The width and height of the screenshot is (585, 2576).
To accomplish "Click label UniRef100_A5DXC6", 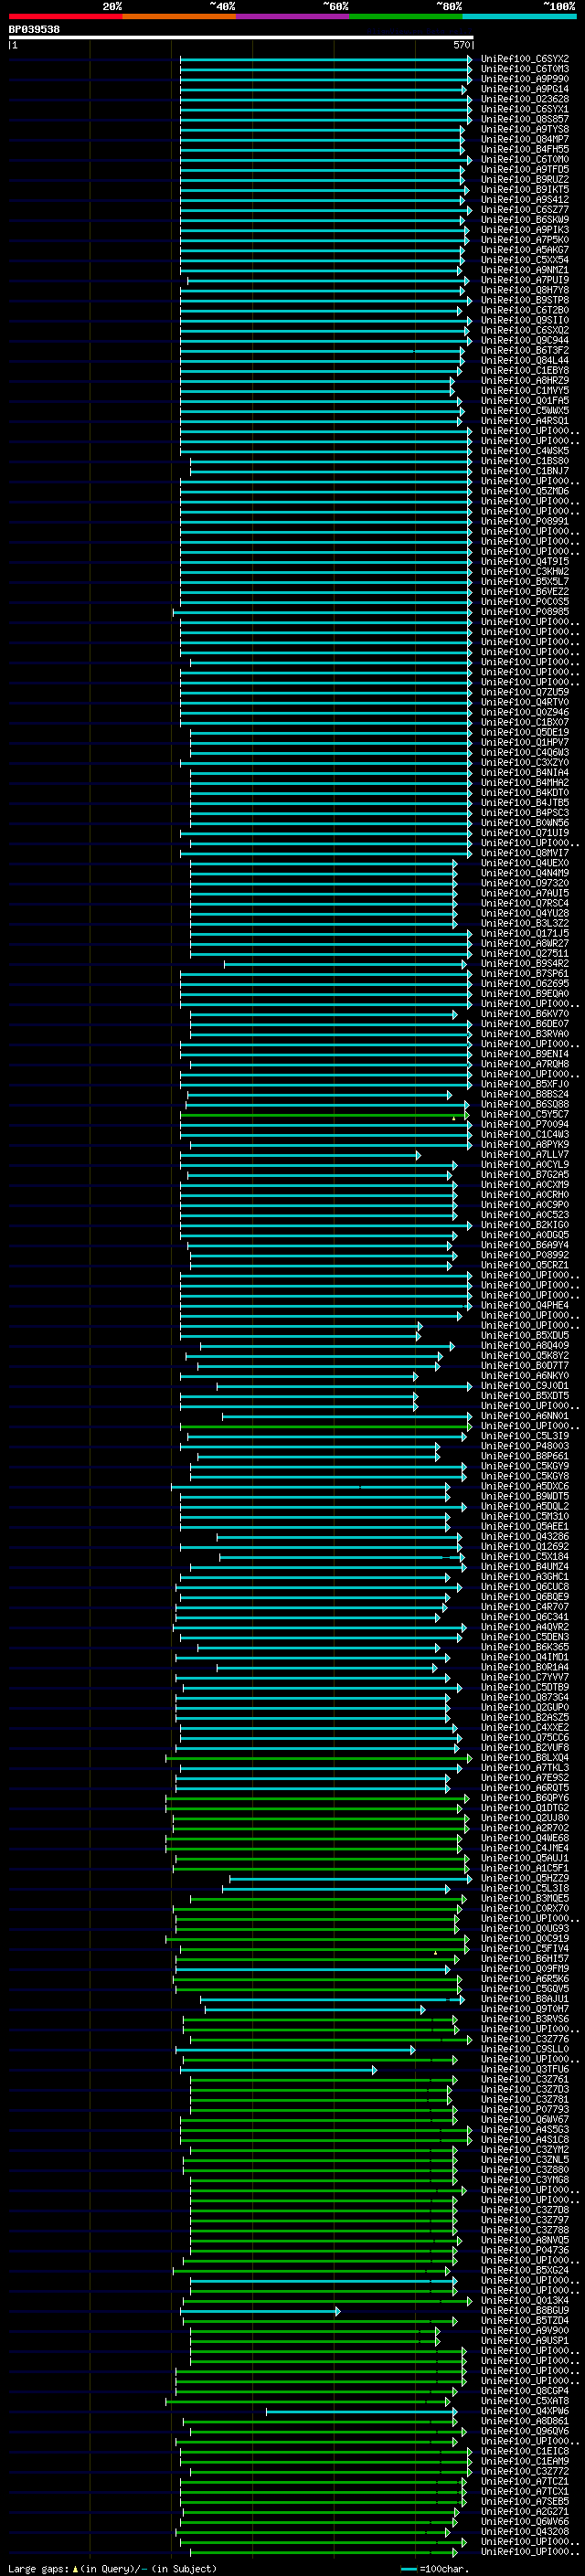I will 525,1487.
